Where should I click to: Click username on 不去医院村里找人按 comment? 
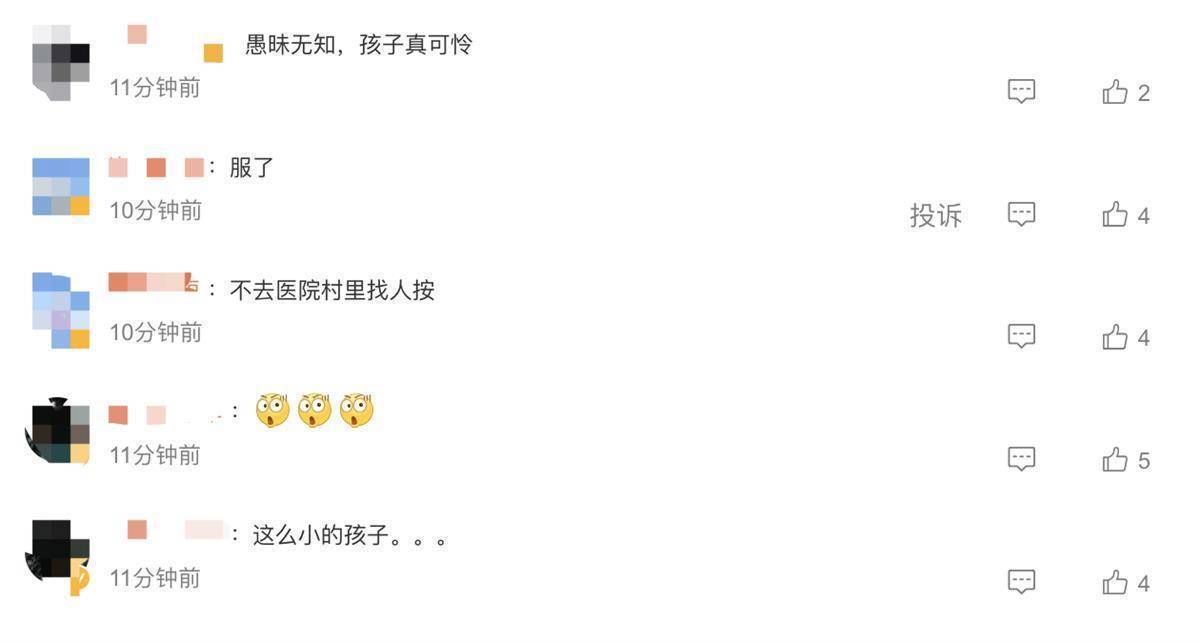point(154,283)
